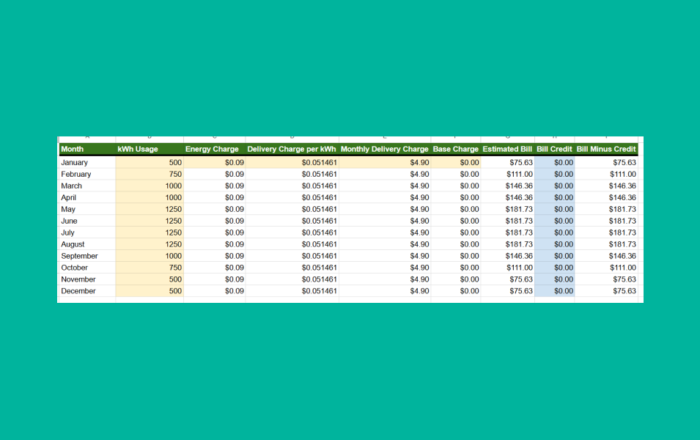700x440 pixels.
Task: Select the "Base Charge" column header
Action: click(x=456, y=149)
